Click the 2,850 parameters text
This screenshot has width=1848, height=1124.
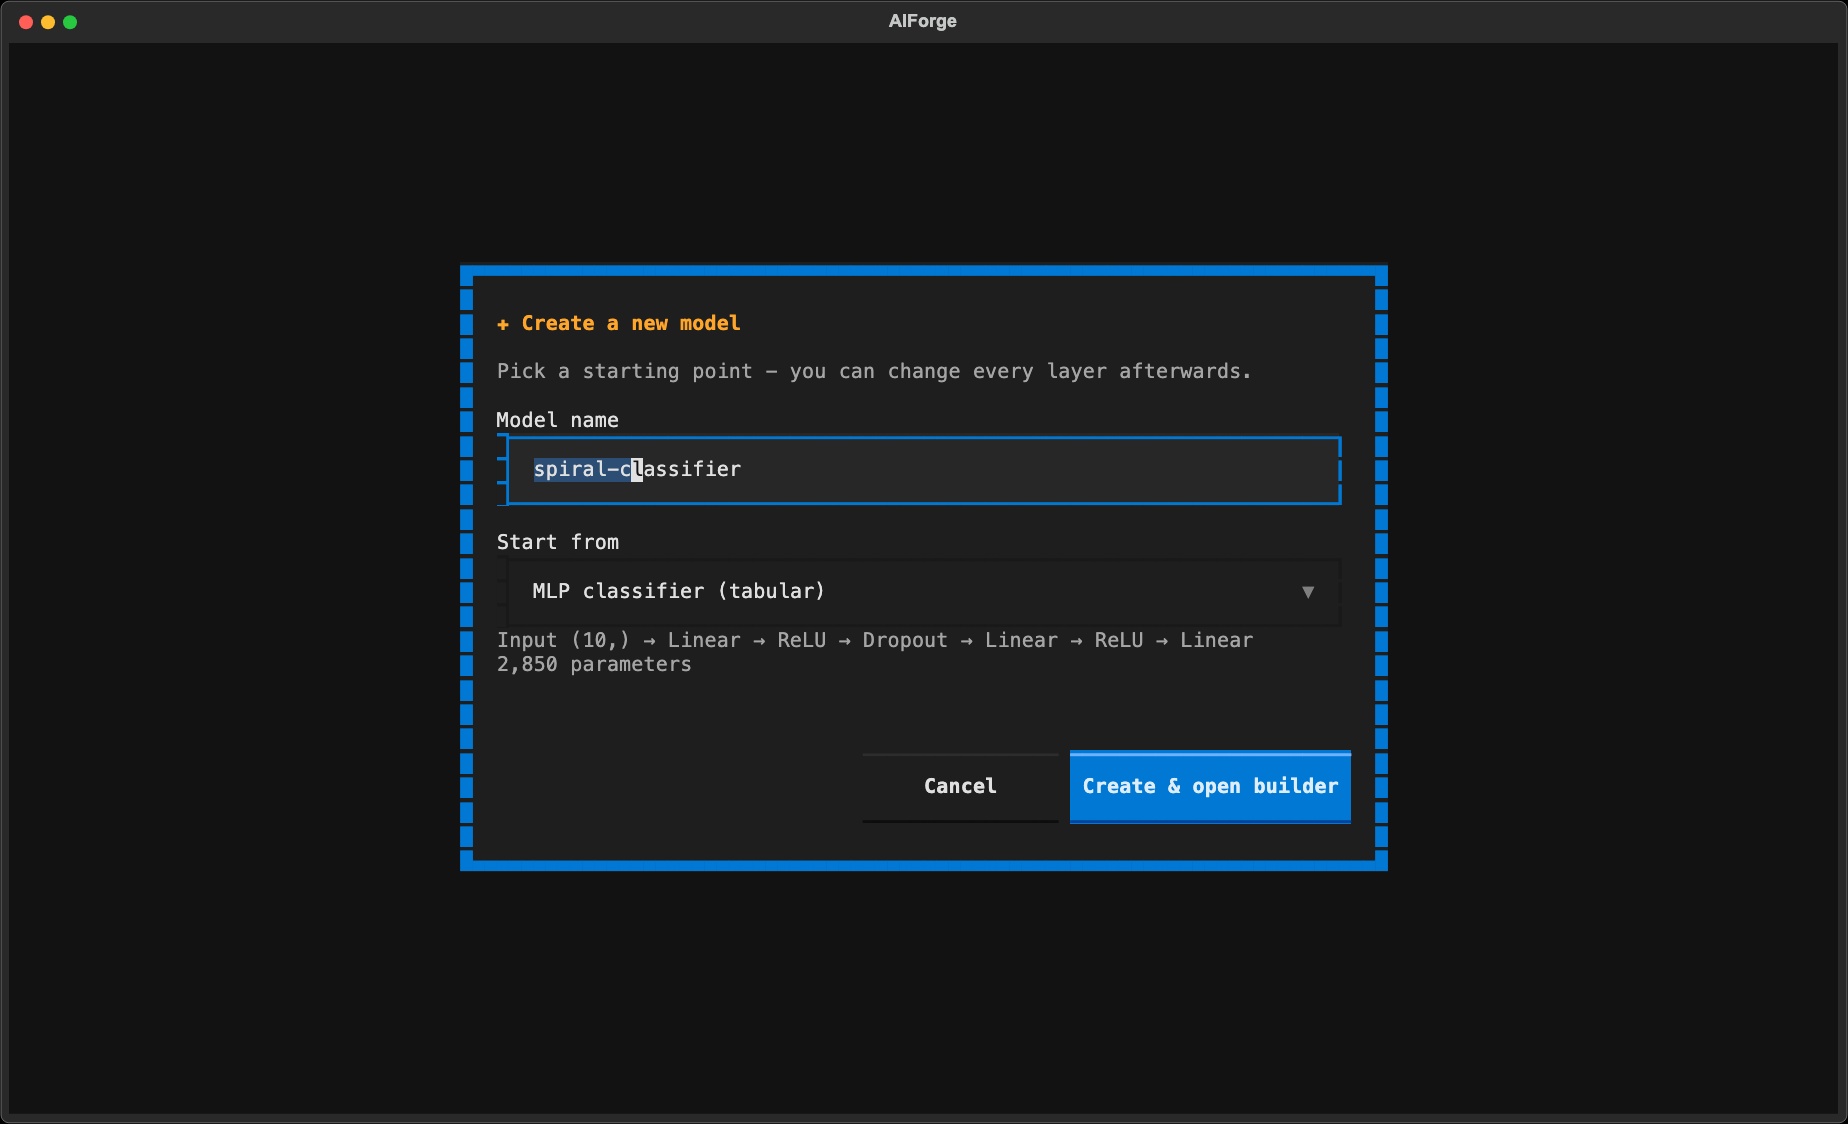(x=594, y=665)
